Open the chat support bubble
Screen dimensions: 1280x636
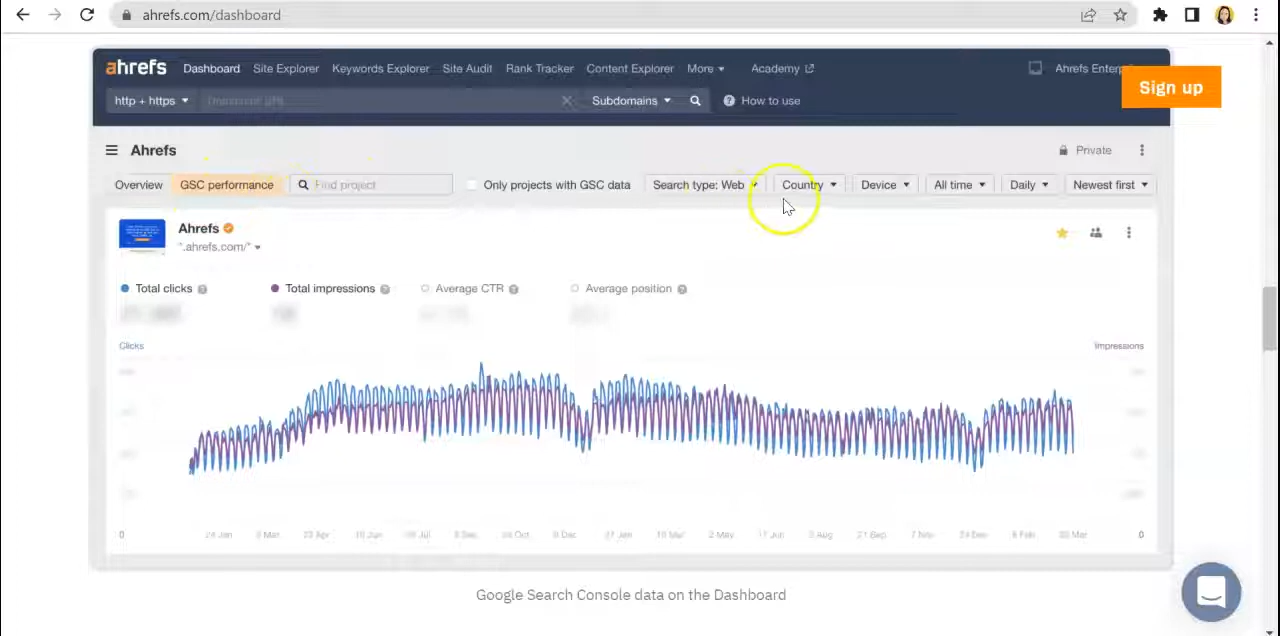pyautogui.click(x=1211, y=592)
